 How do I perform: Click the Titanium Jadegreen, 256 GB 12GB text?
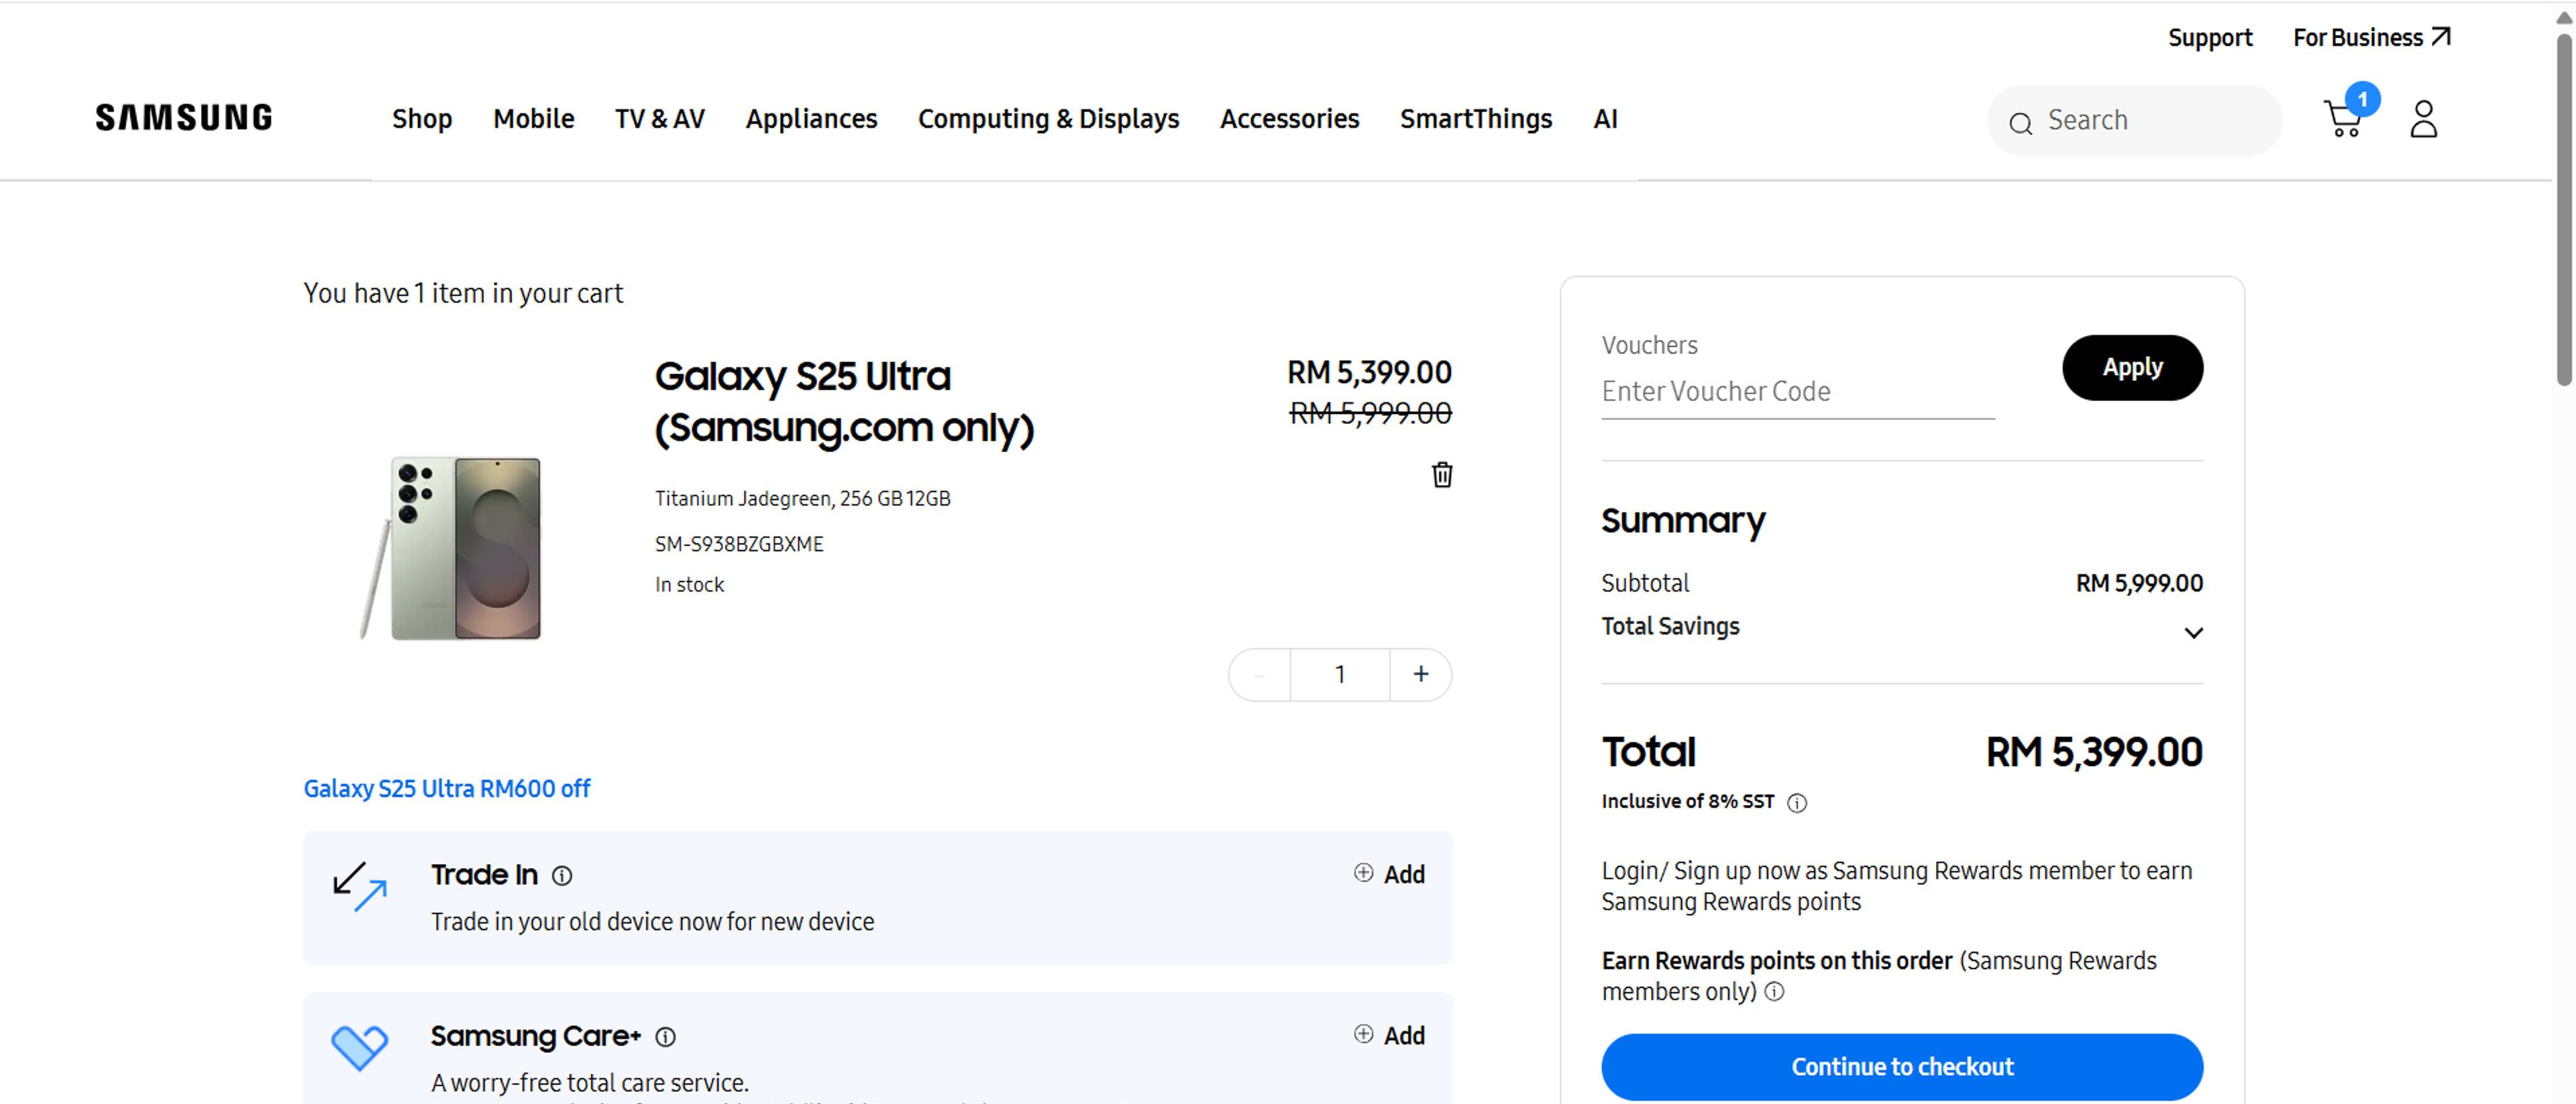(x=803, y=498)
